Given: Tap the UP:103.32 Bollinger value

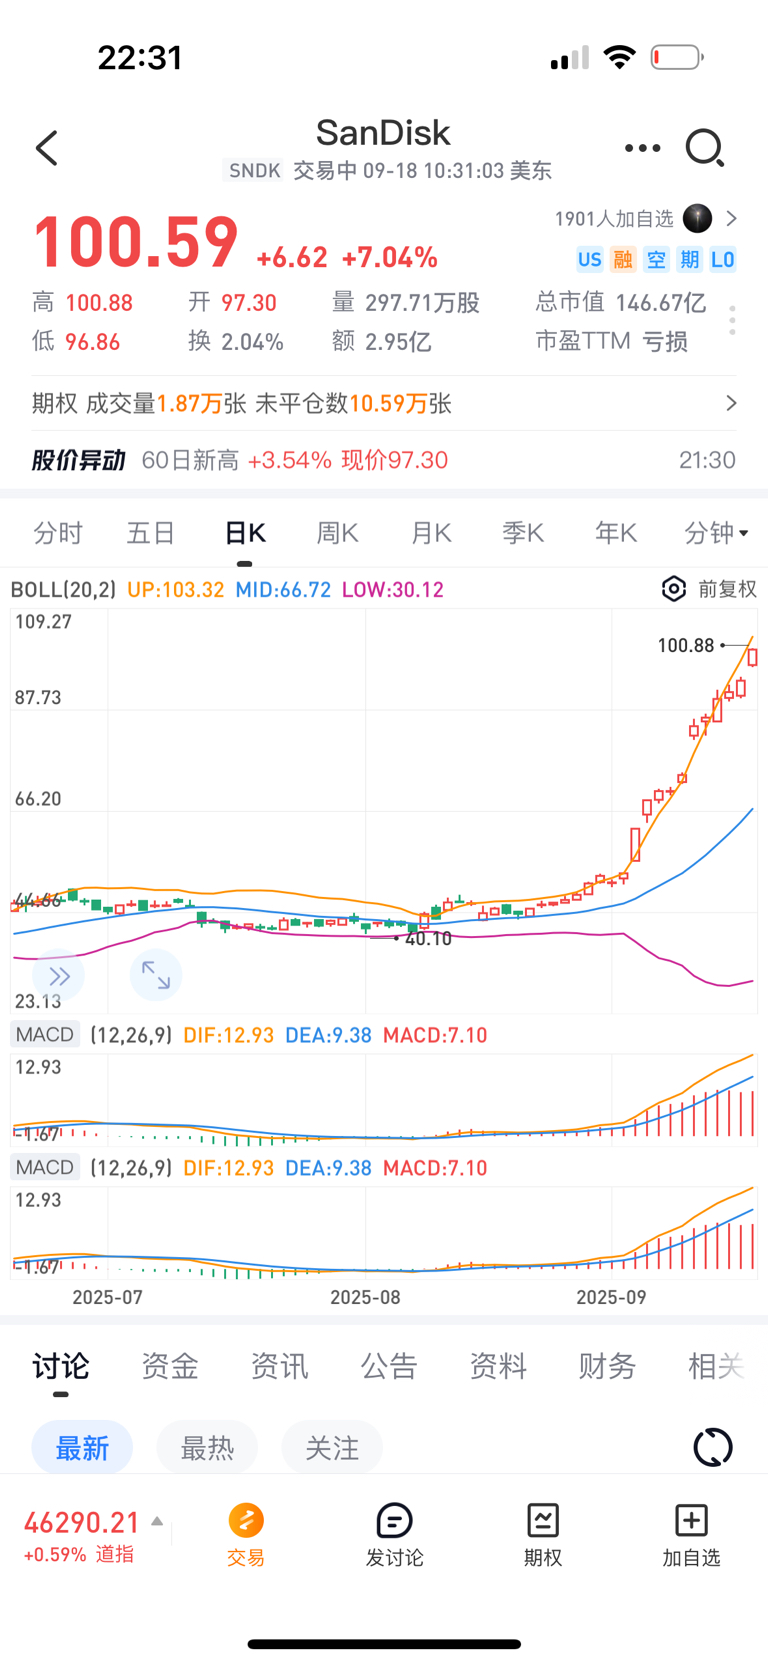Looking at the screenshot, I should pyautogui.click(x=176, y=590).
